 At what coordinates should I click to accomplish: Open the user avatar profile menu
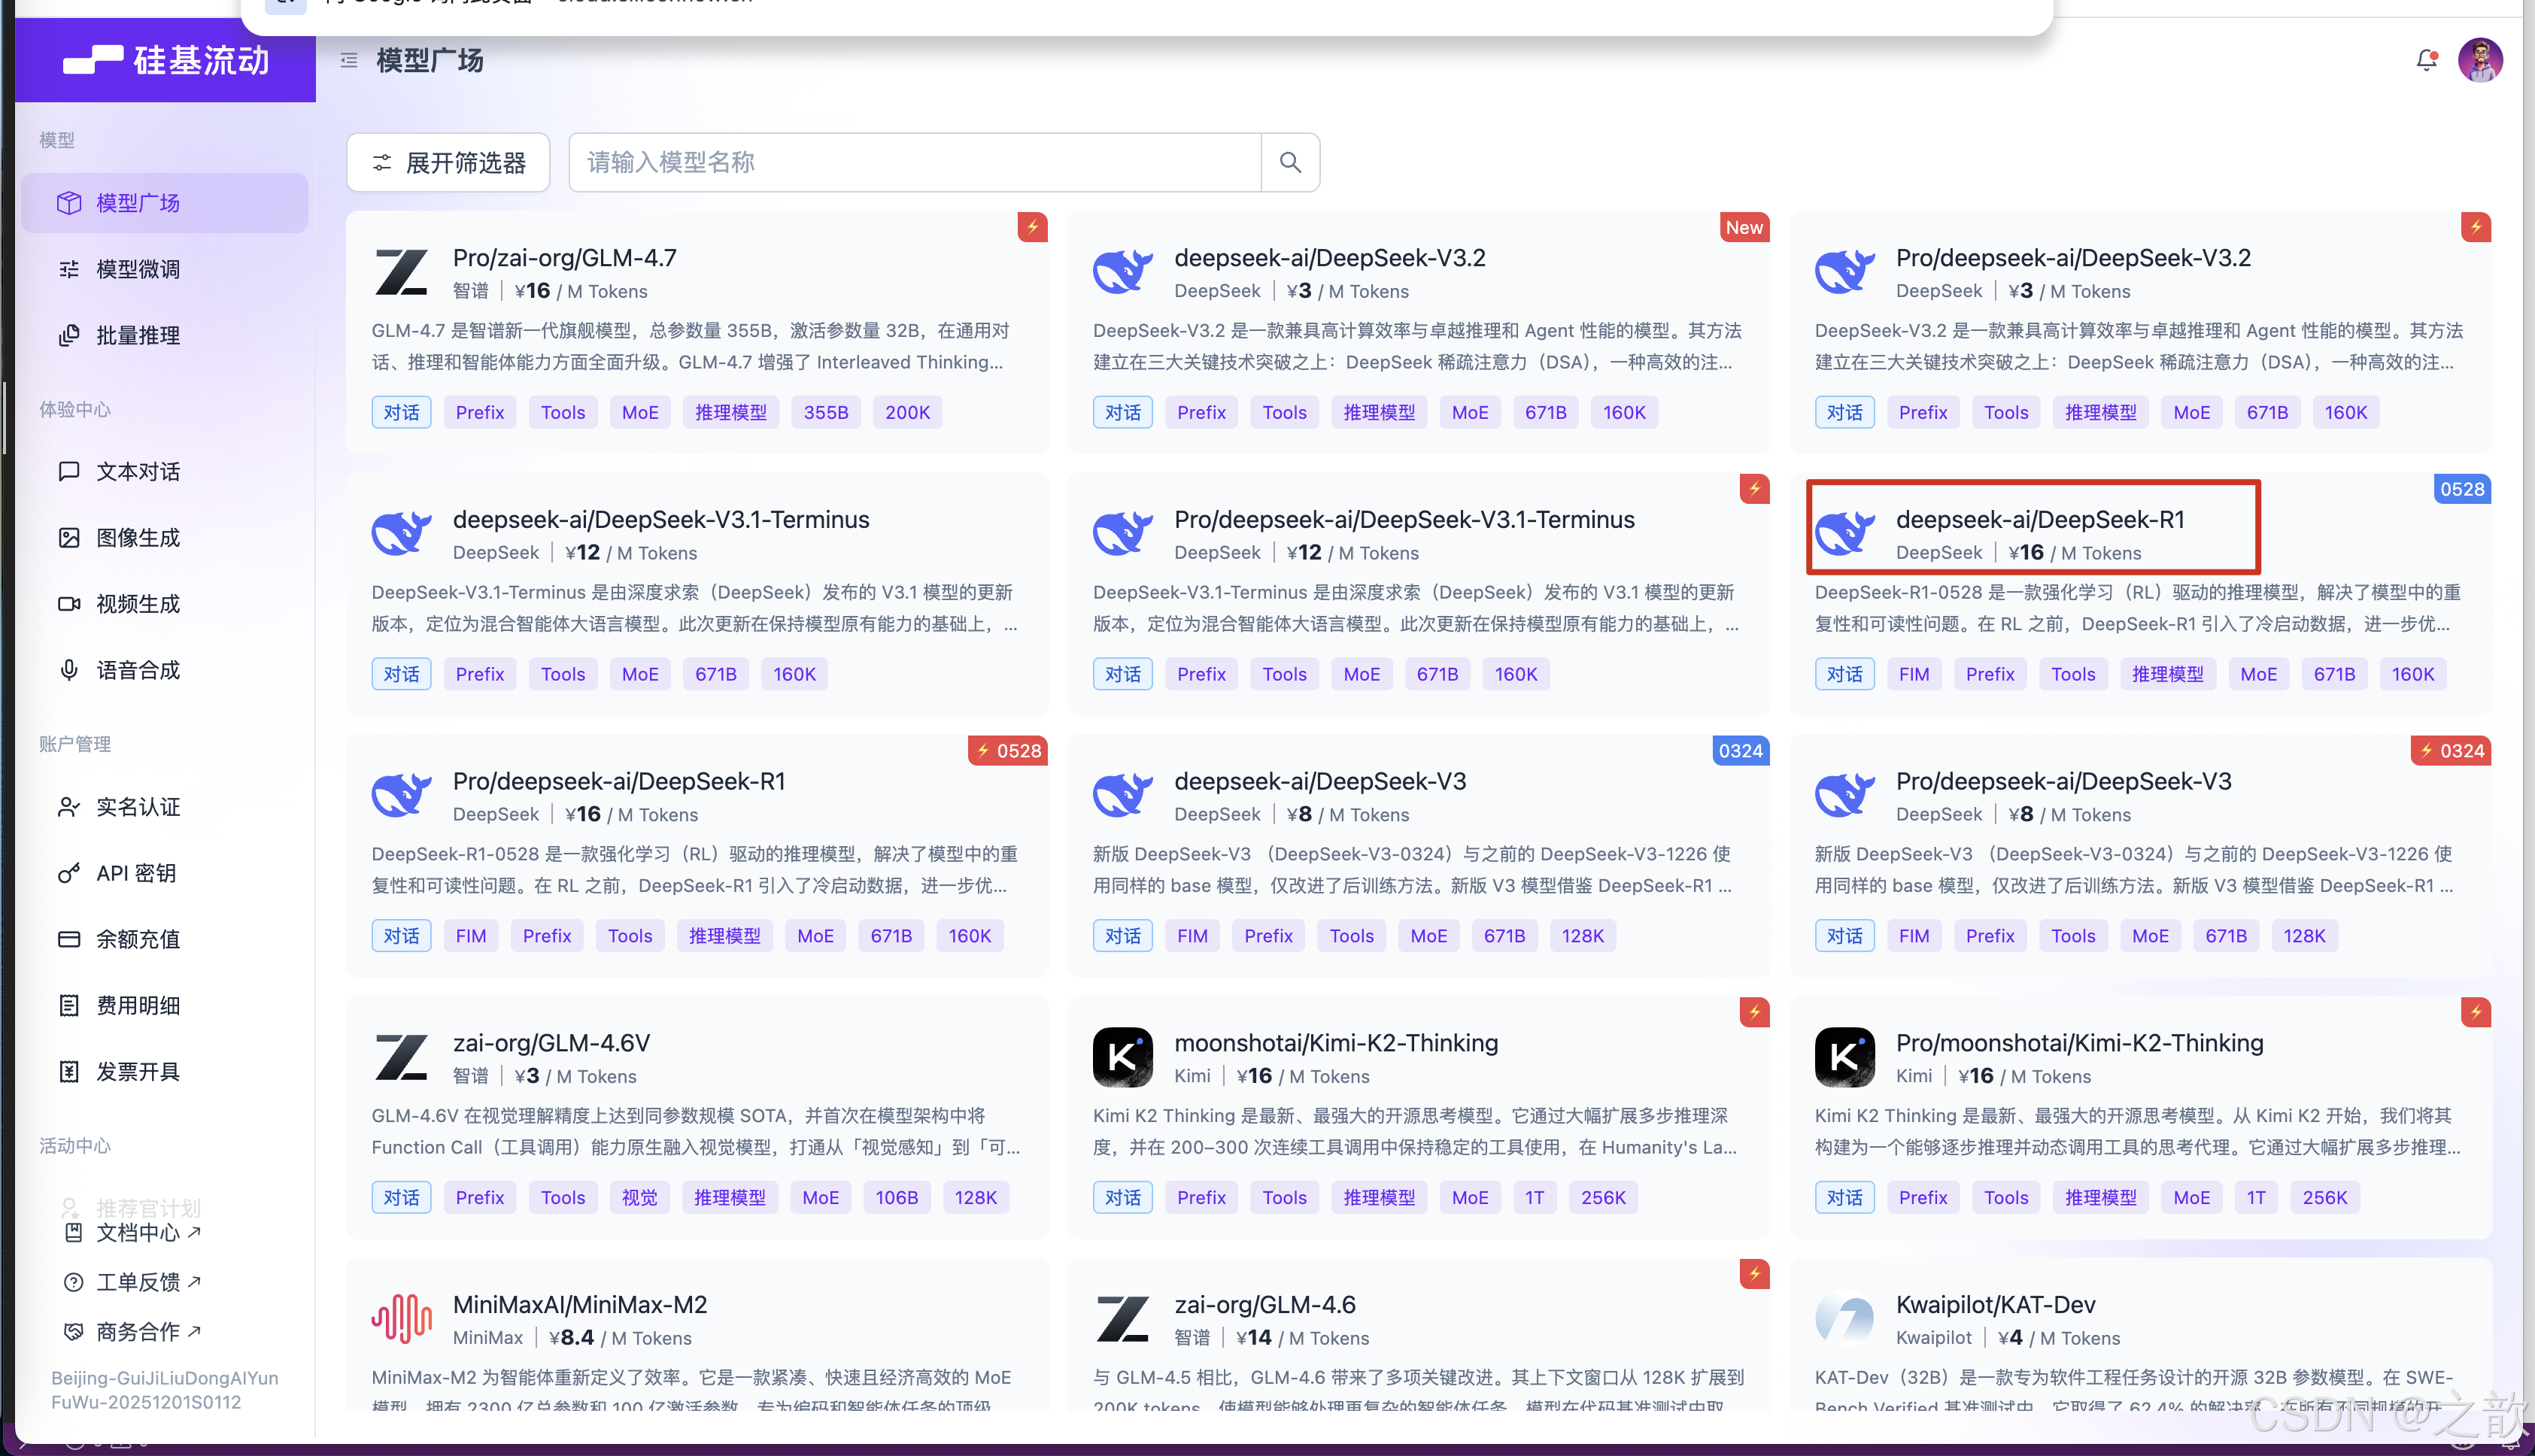2480,60
